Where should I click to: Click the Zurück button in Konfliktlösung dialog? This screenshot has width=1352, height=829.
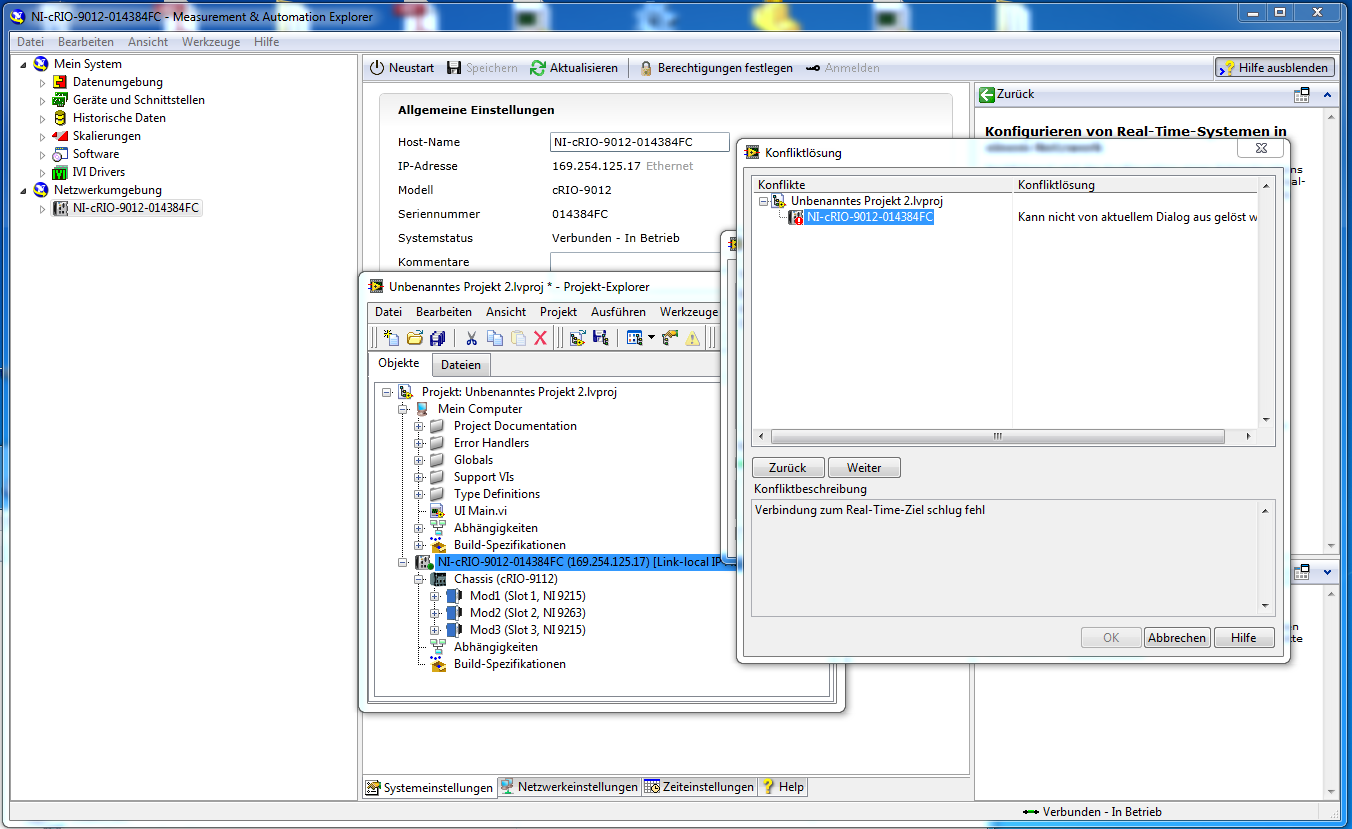(787, 468)
